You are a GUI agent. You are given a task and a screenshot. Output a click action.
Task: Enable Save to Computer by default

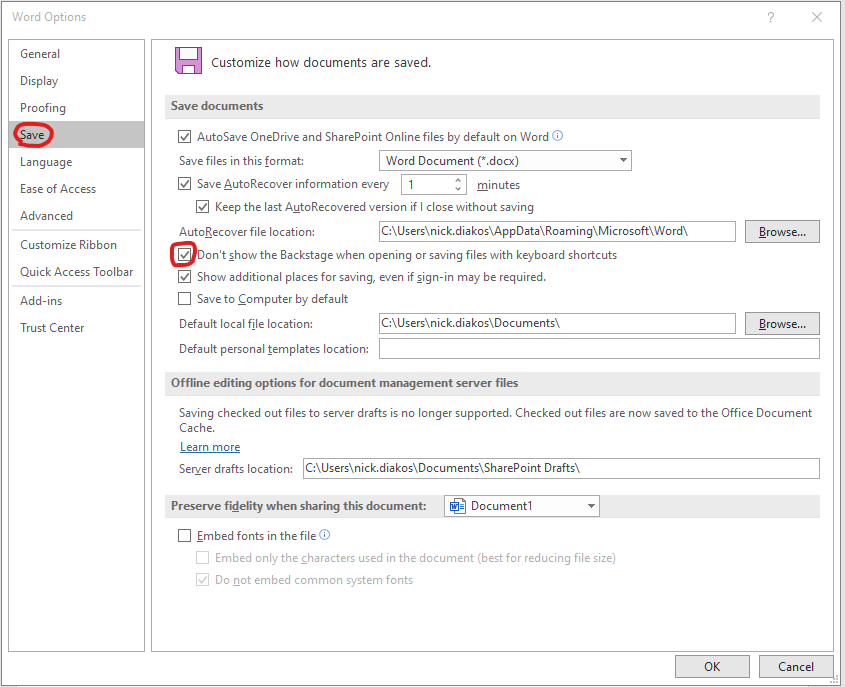pos(185,298)
